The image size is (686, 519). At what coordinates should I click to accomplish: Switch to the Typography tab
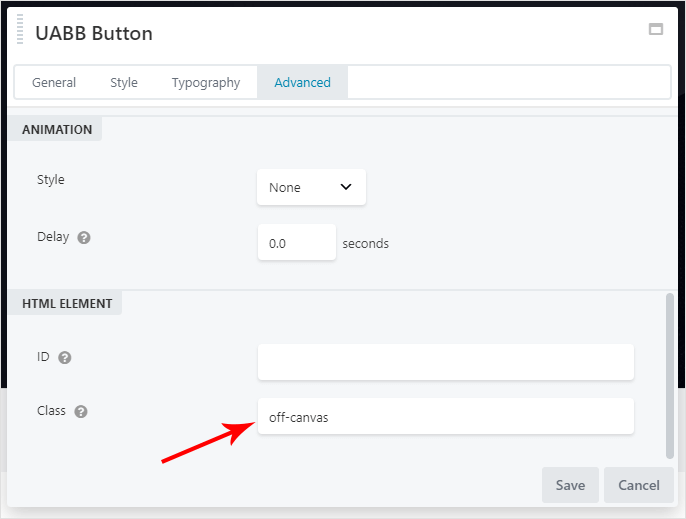click(x=206, y=82)
